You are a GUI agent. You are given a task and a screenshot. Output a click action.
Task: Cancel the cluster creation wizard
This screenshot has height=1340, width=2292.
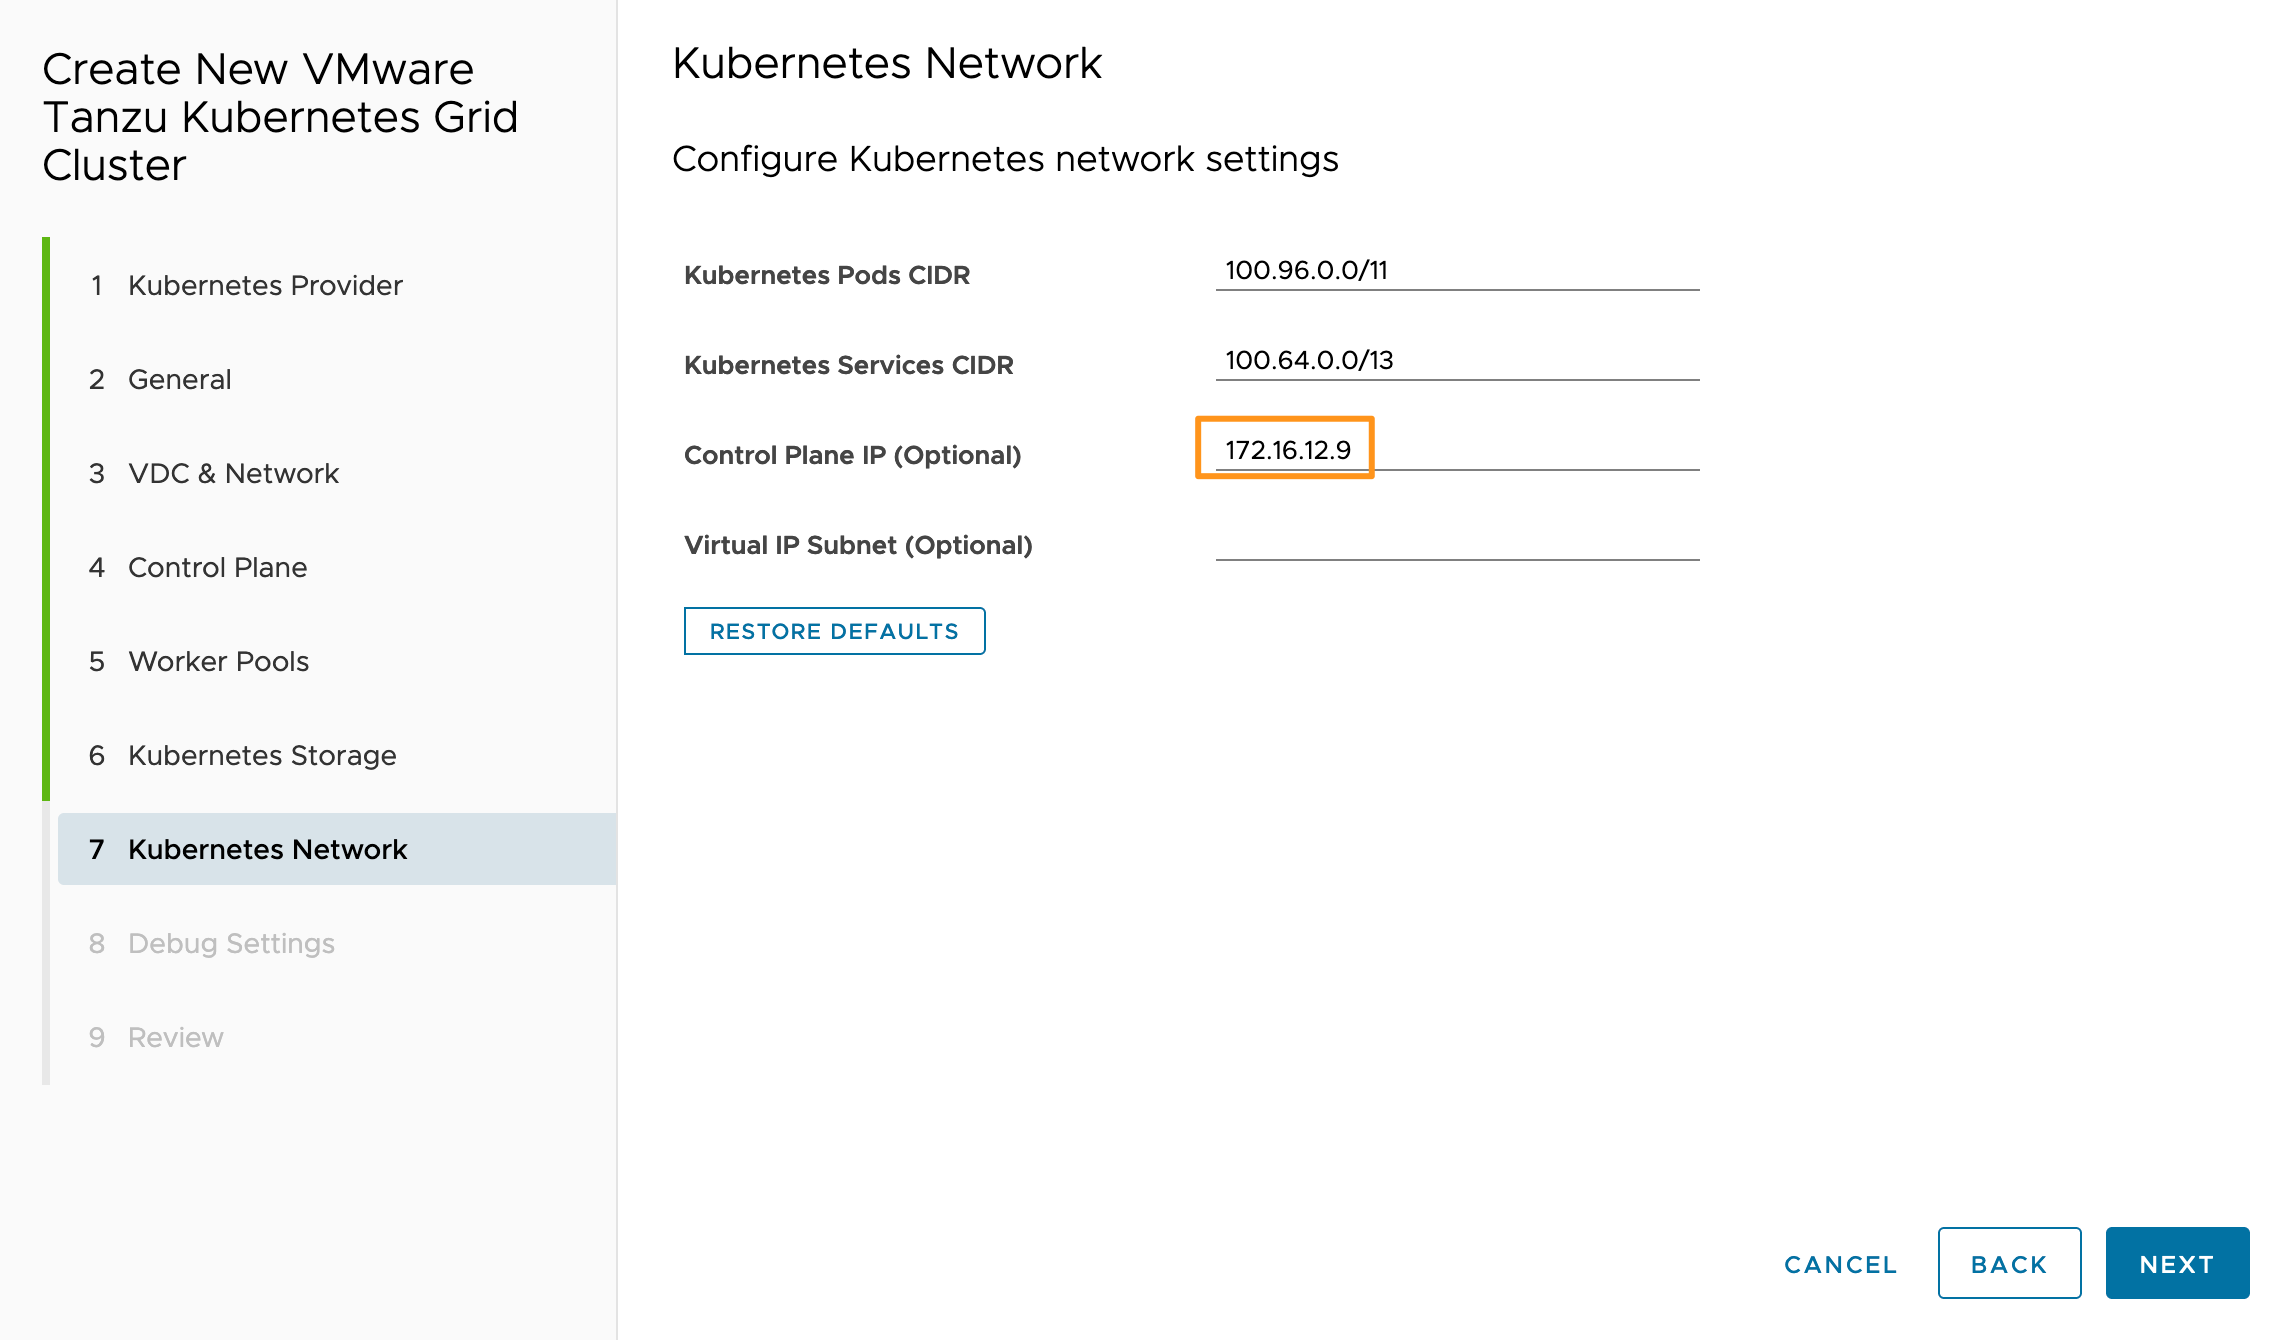1840,1264
